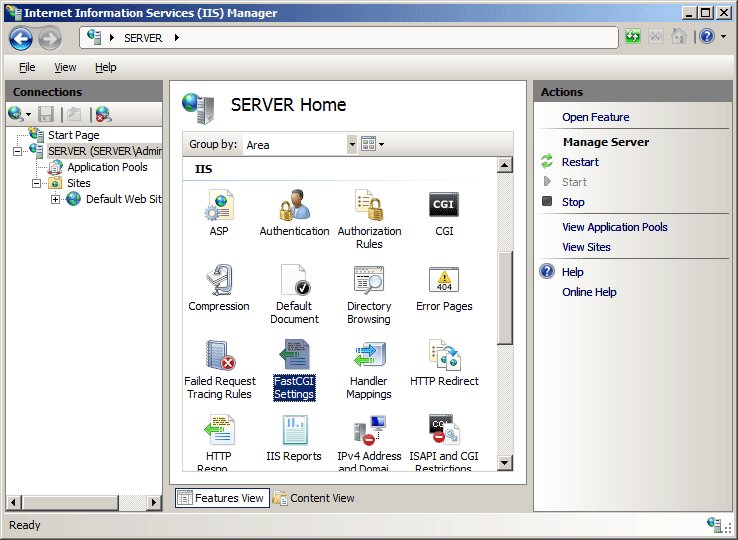Image resolution: width=738 pixels, height=540 pixels.
Task: Click the Refresh Page toolbar icon
Action: (633, 36)
